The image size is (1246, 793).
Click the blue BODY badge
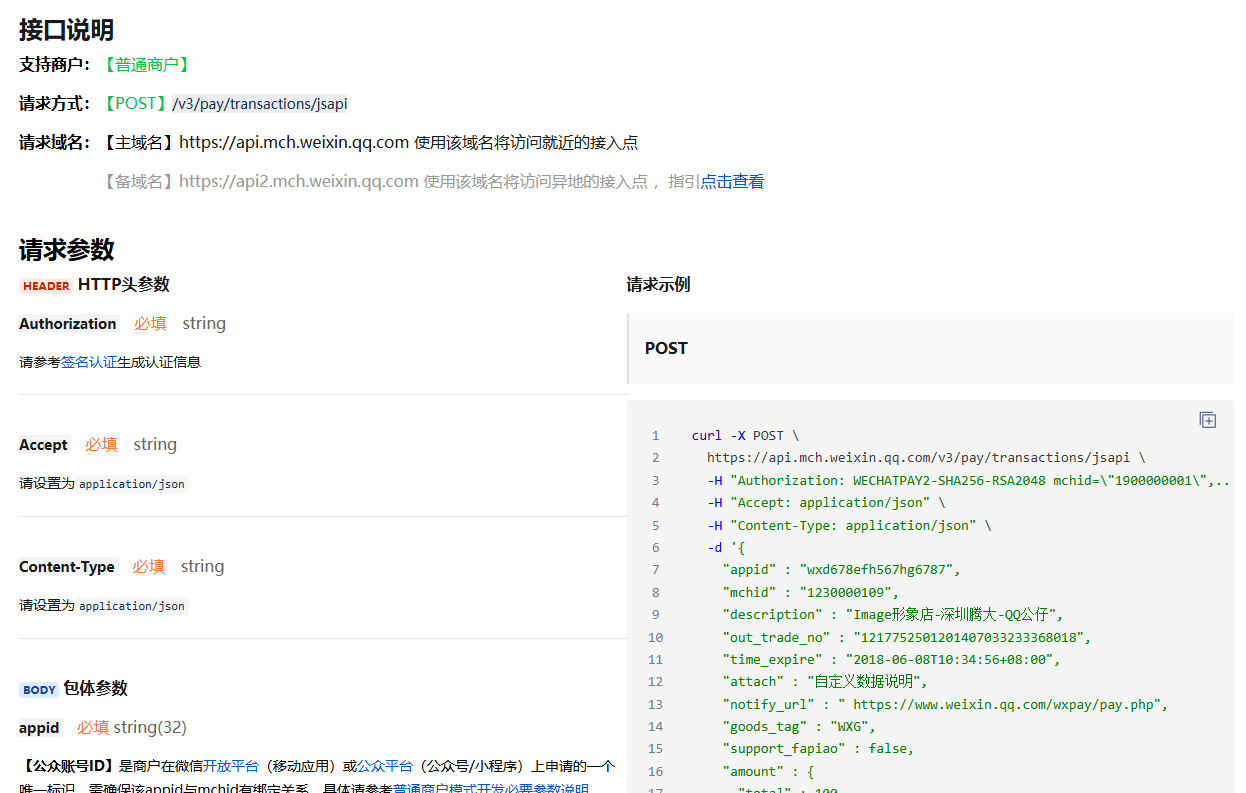coord(39,689)
